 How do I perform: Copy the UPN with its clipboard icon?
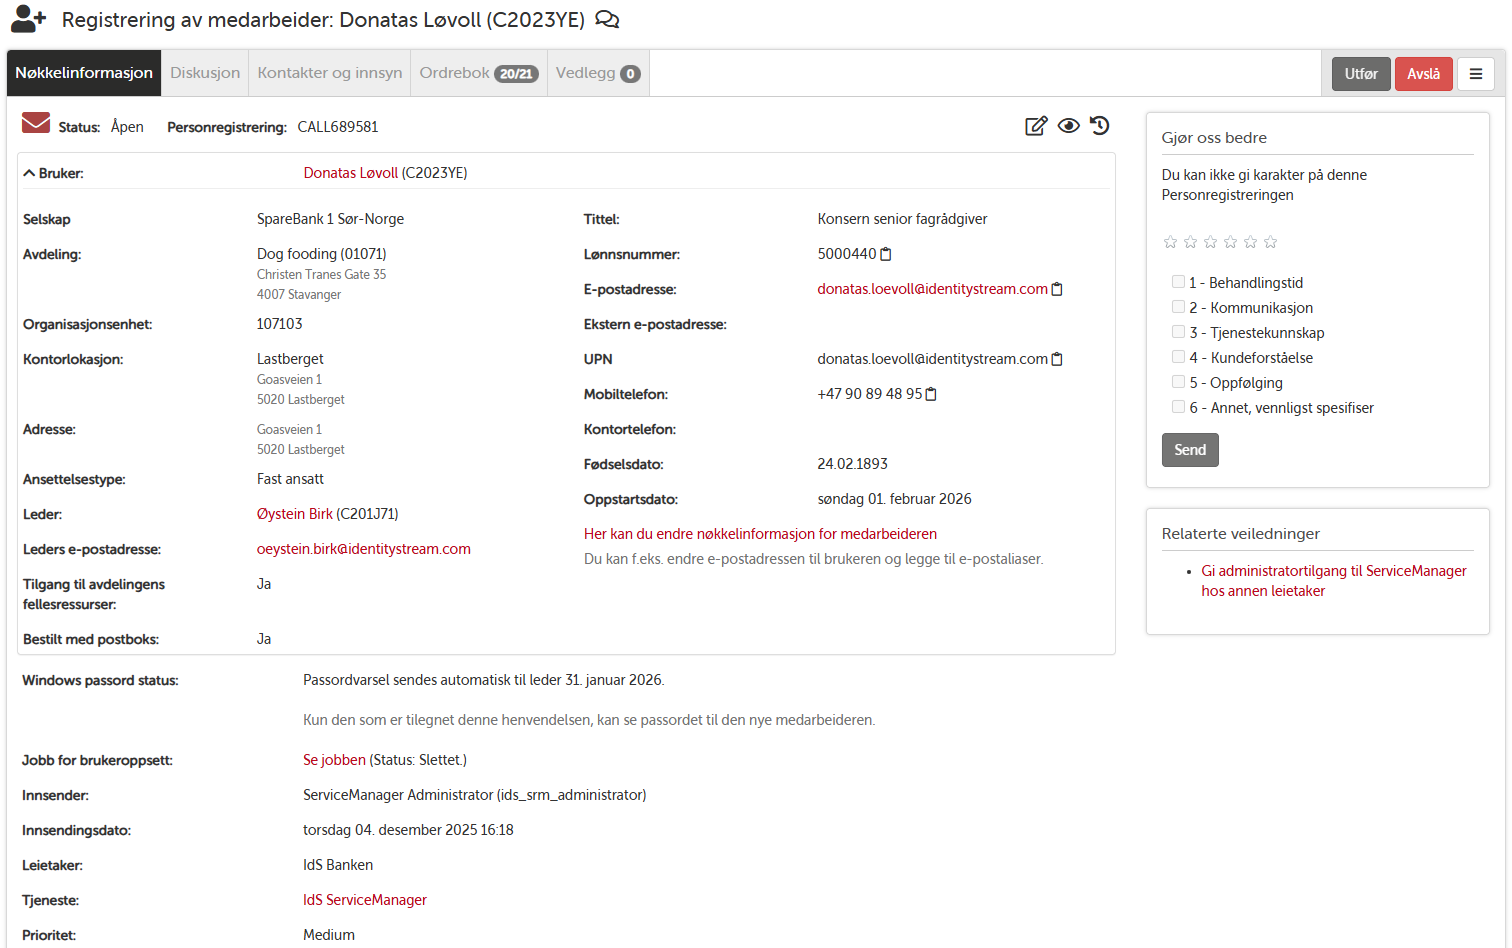[x=1057, y=358]
